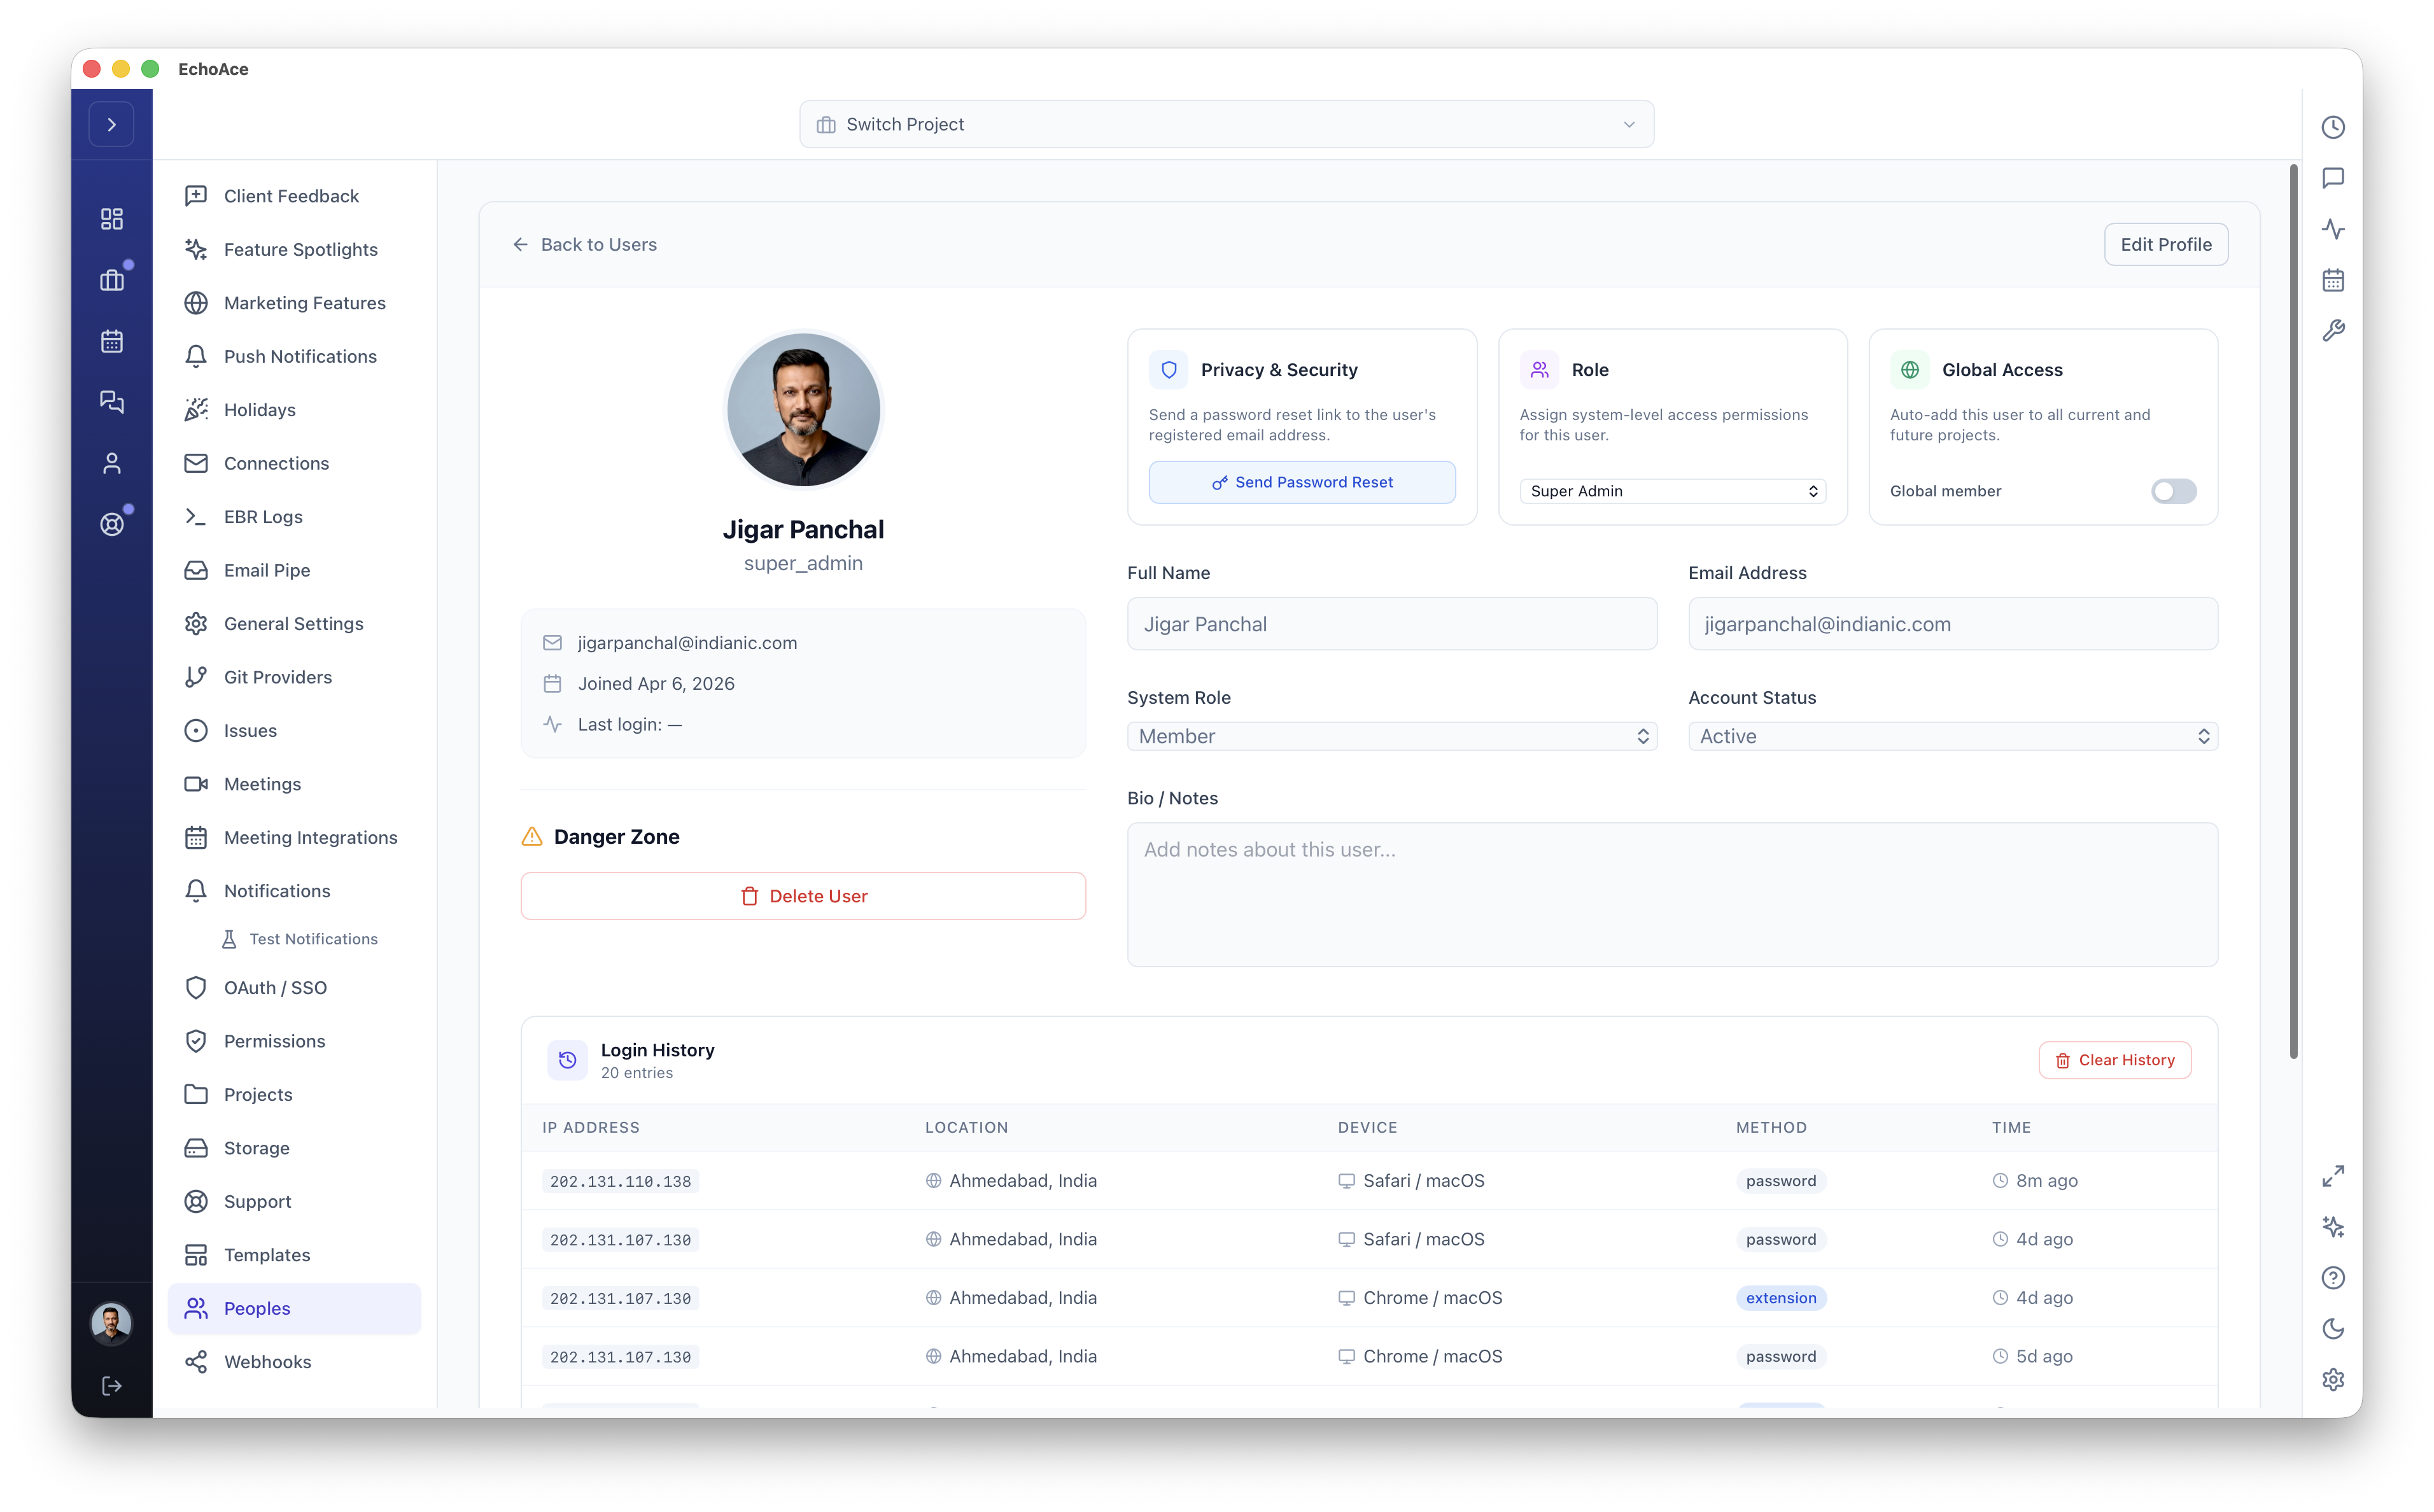Click the Edit Profile button

coord(2165,245)
